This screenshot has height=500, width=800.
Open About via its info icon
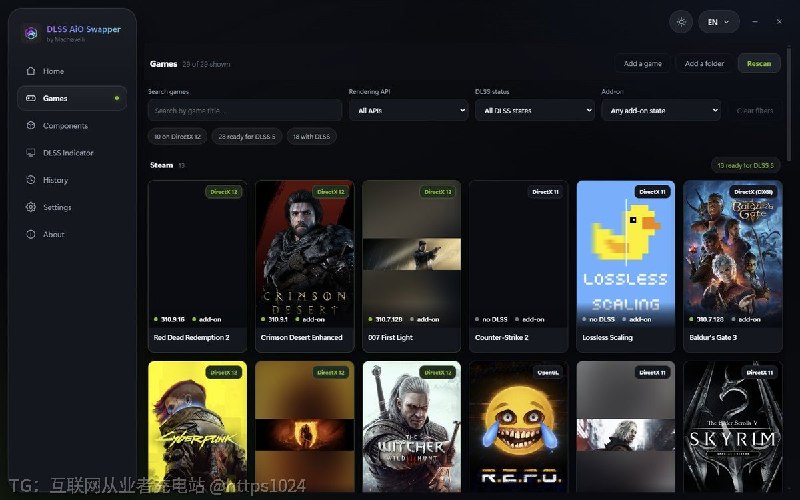[31, 234]
